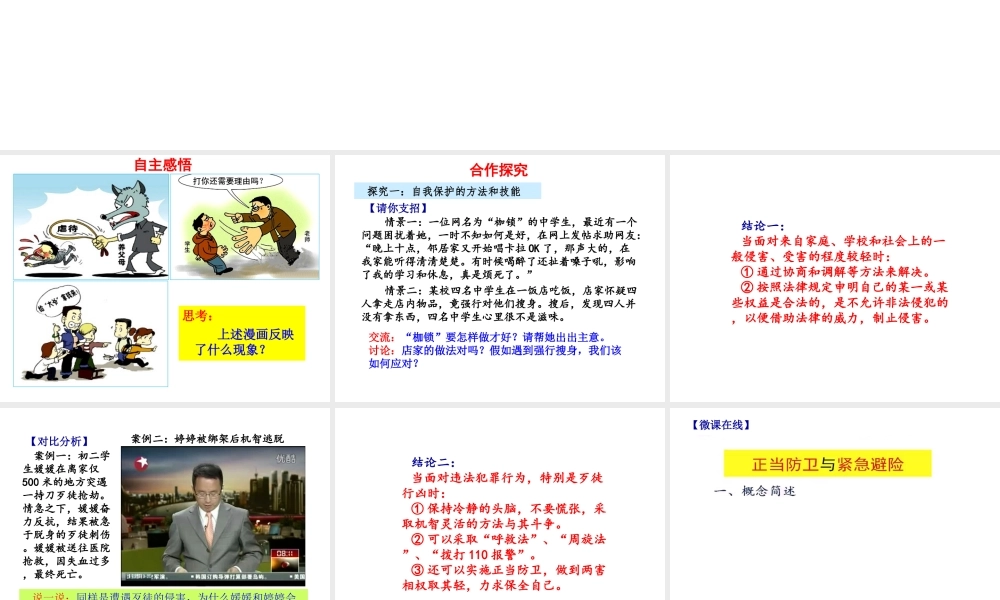
Task: Click the yellow 思考 text box
Action: coord(242,333)
